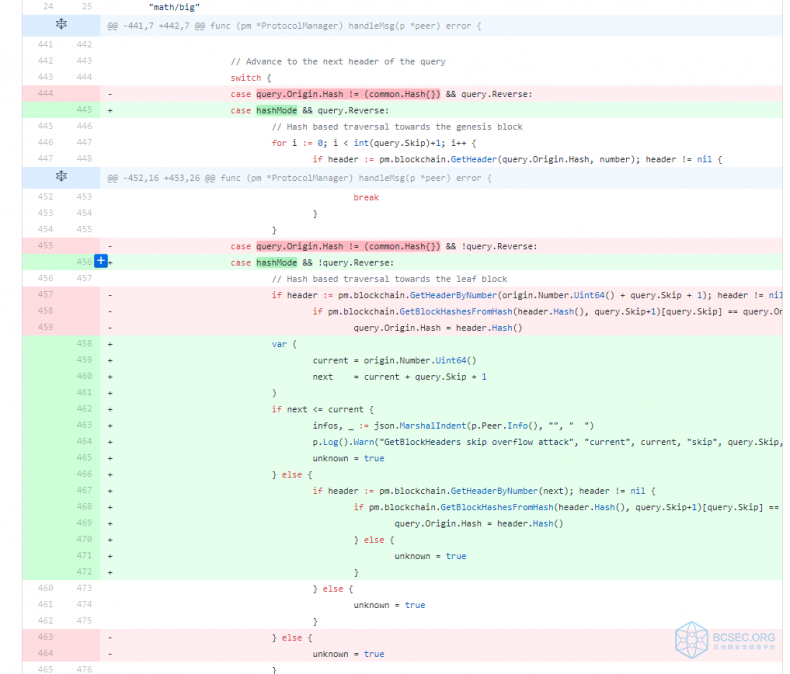Click new line number 473 beside '} else {'
790x674 pixels.
(x=84, y=588)
